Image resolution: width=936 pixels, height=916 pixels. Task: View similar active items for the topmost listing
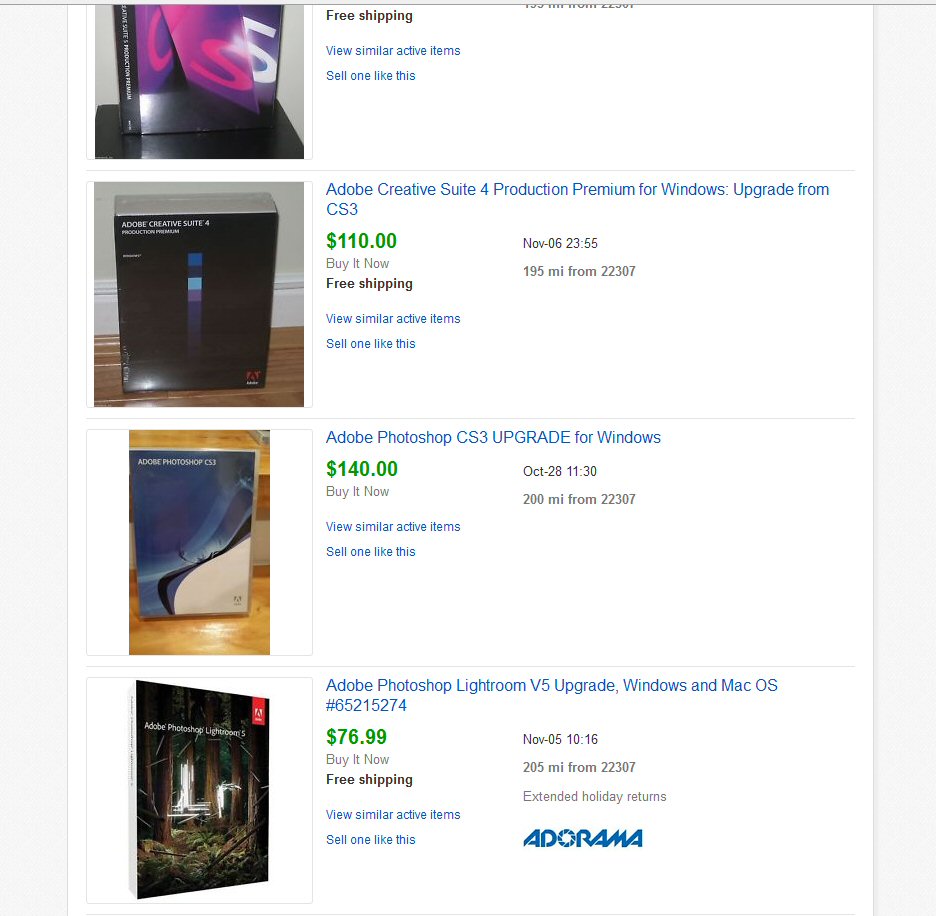(x=393, y=51)
